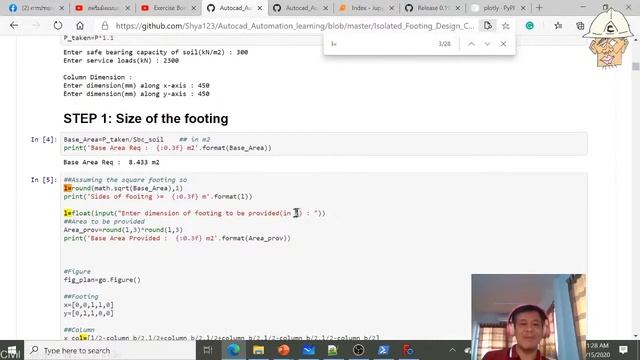The image size is (640, 360).
Task: Close the Exercise YouTube tab
Action: point(193,8)
